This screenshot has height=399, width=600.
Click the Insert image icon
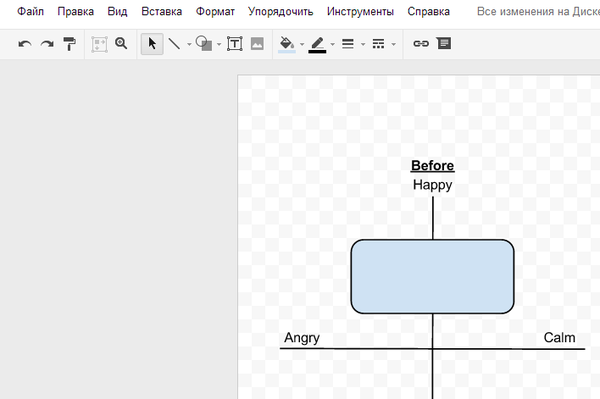[x=257, y=44]
